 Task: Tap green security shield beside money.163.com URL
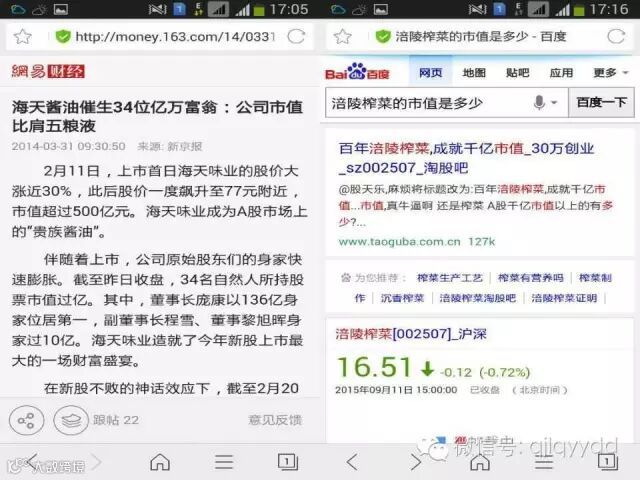tap(63, 37)
